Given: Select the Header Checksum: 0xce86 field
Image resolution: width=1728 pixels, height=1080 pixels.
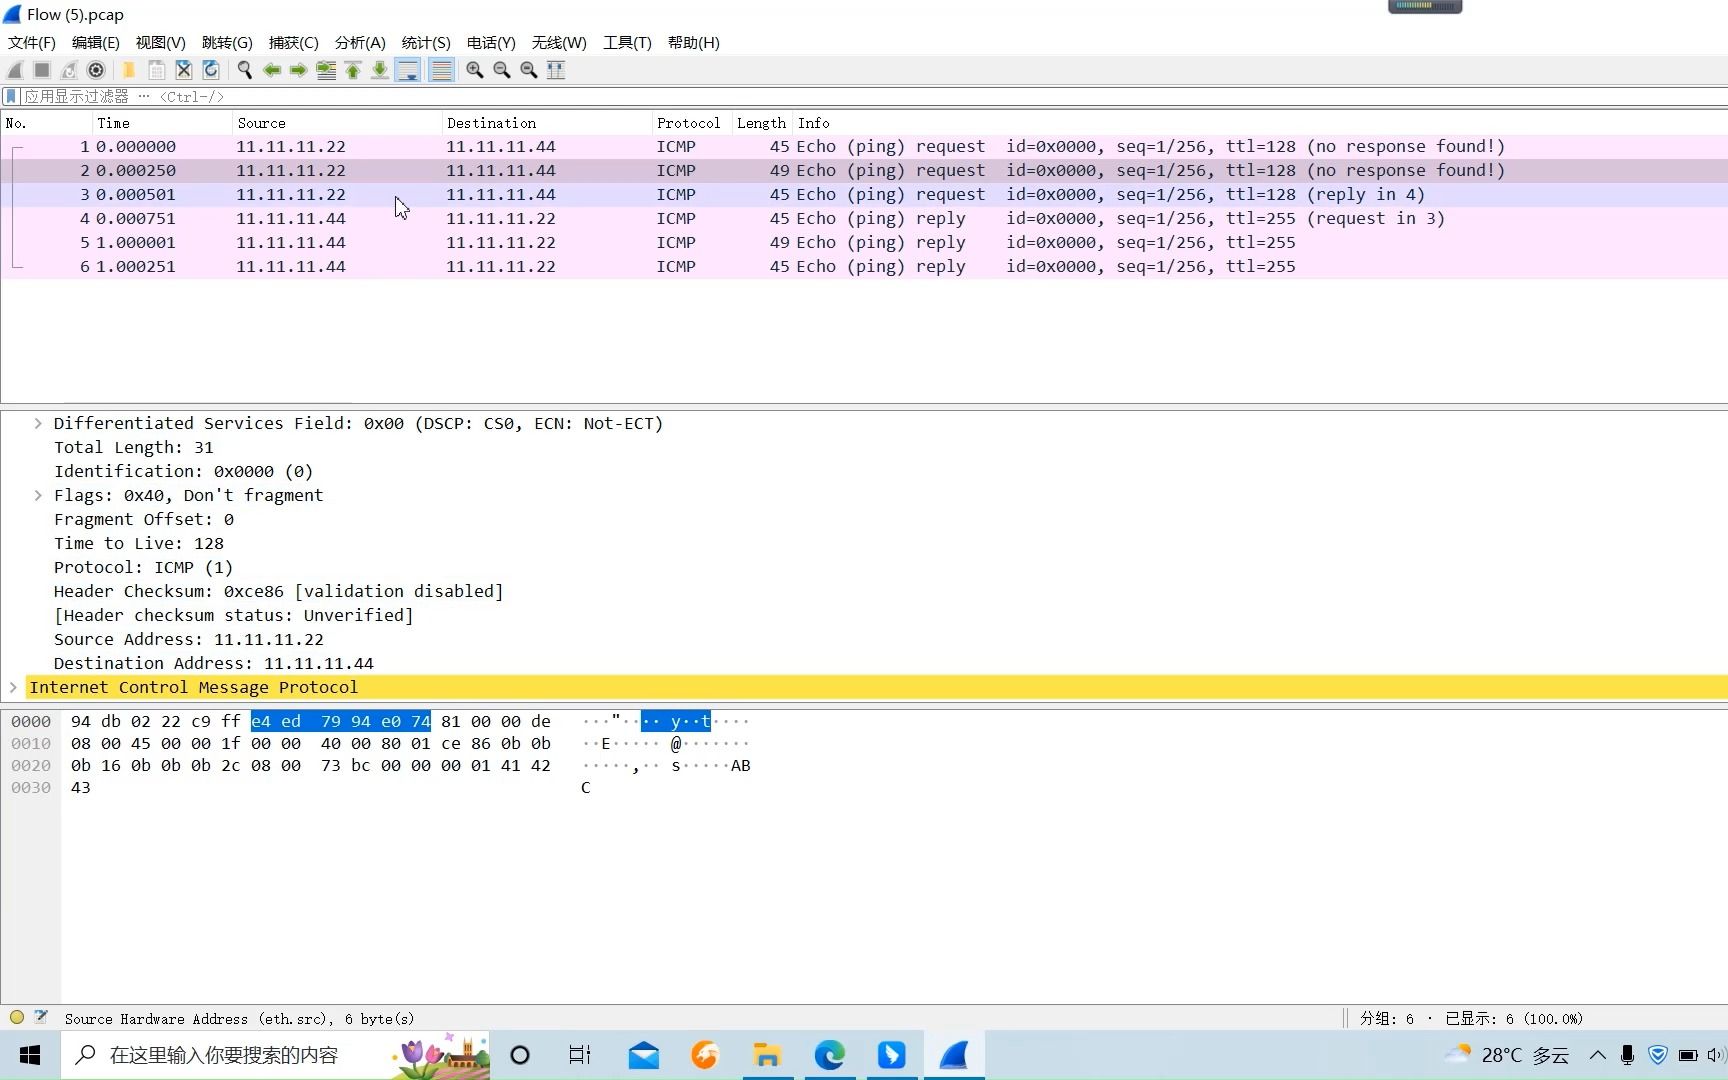Looking at the screenshot, I should 278,591.
